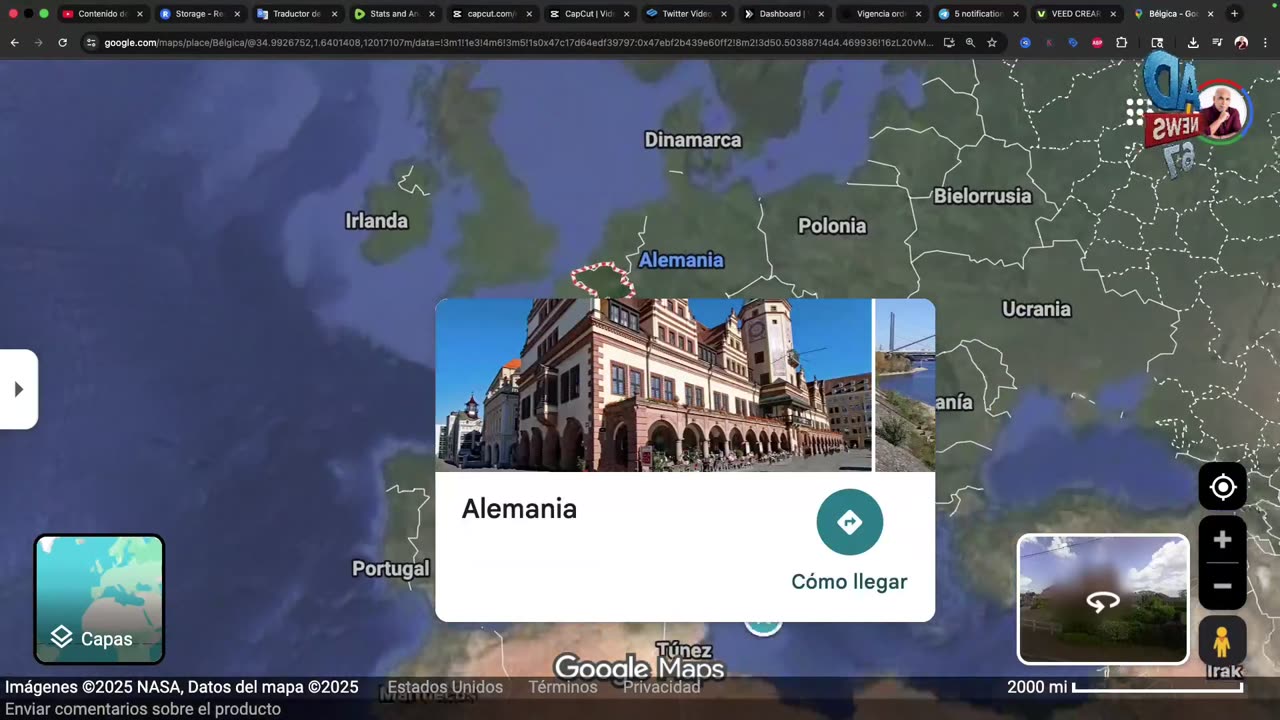Image resolution: width=1280 pixels, height=720 pixels.
Task: Close the VEED CREAR tab
Action: click(1113, 14)
